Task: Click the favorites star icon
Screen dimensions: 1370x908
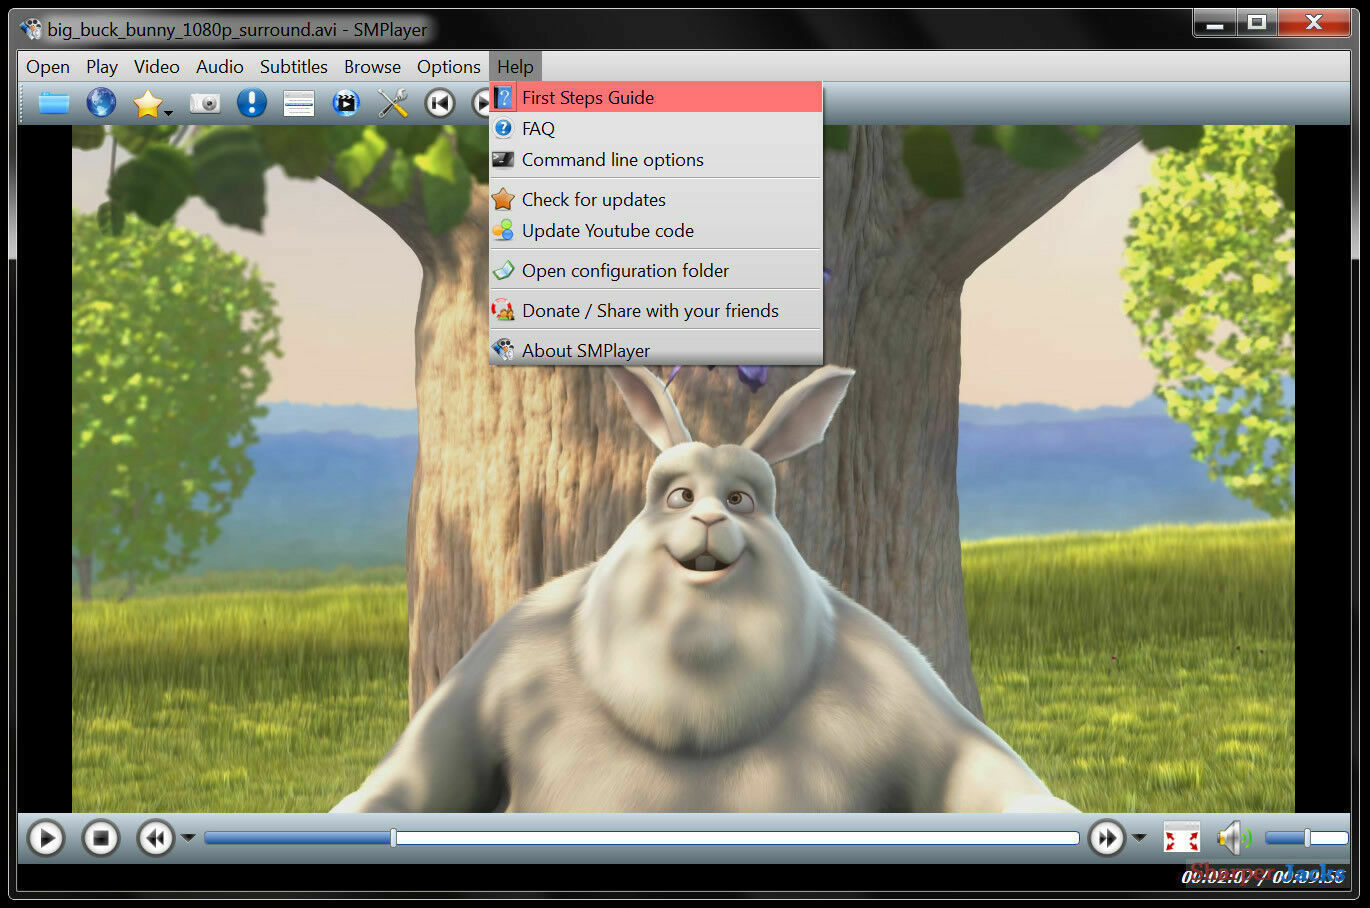Action: pyautogui.click(x=147, y=103)
